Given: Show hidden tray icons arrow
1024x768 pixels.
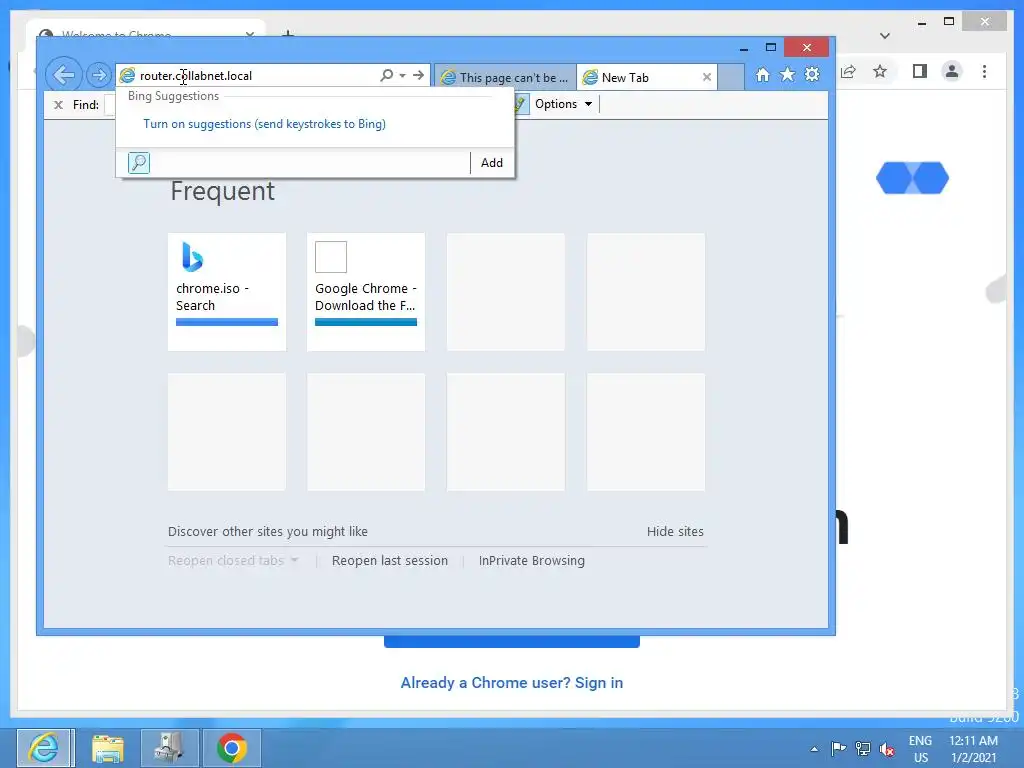Looking at the screenshot, I should coord(814,748).
